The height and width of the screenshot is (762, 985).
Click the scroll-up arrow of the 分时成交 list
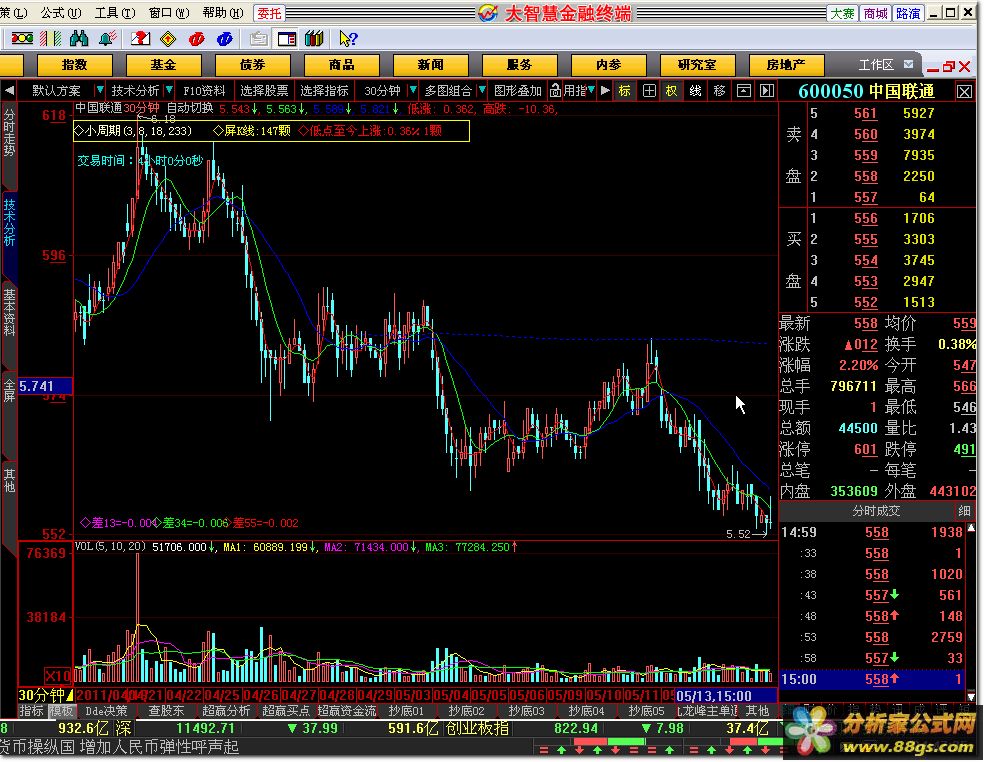(971, 528)
